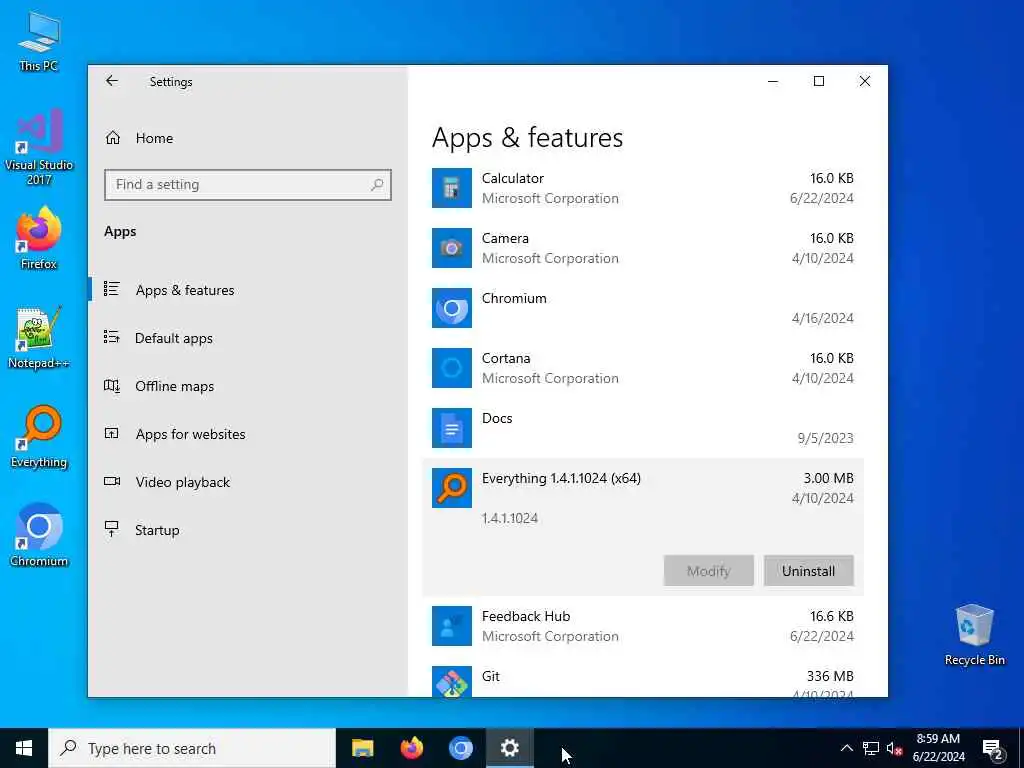Click the Docs app icon in list

(451, 428)
